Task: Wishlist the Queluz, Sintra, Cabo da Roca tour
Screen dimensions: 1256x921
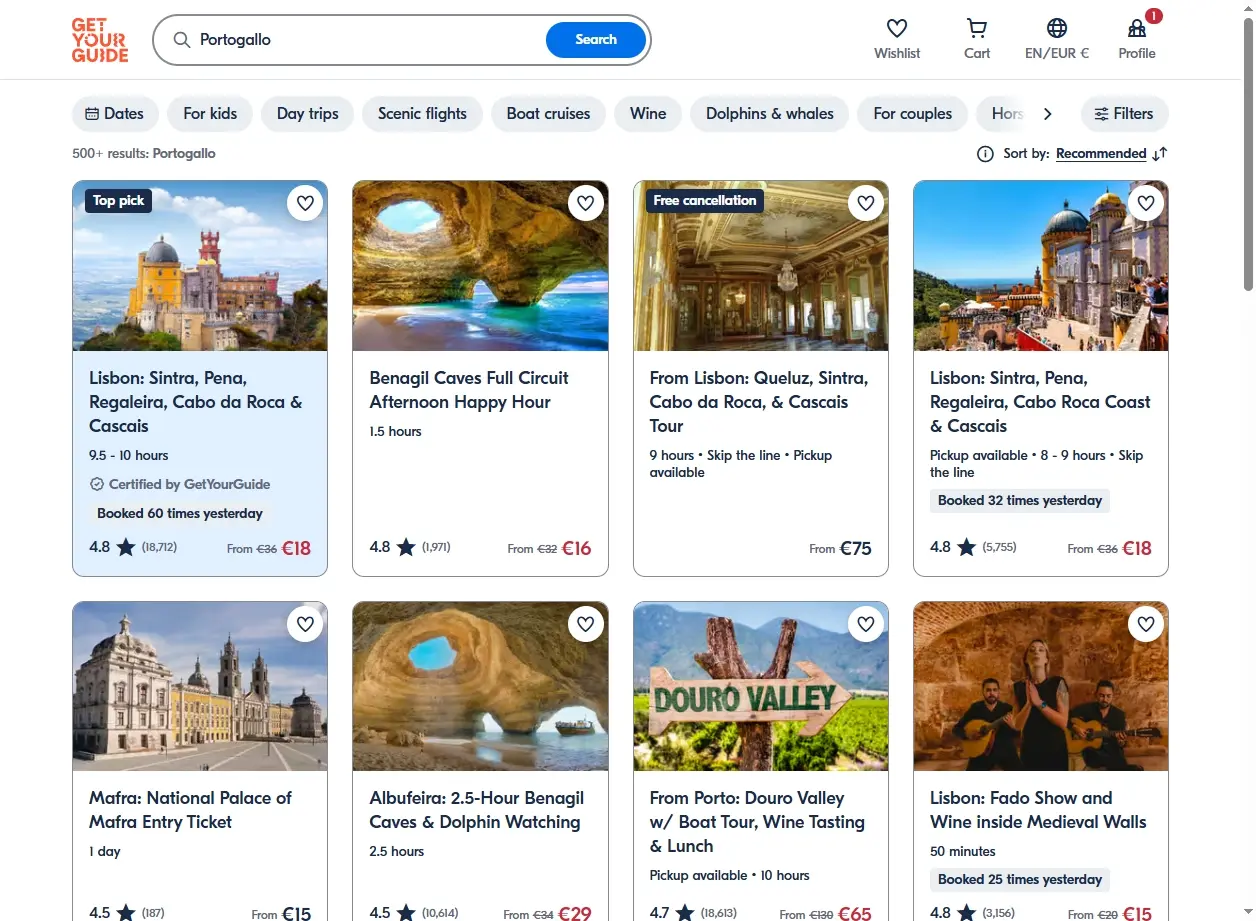Action: pos(865,203)
